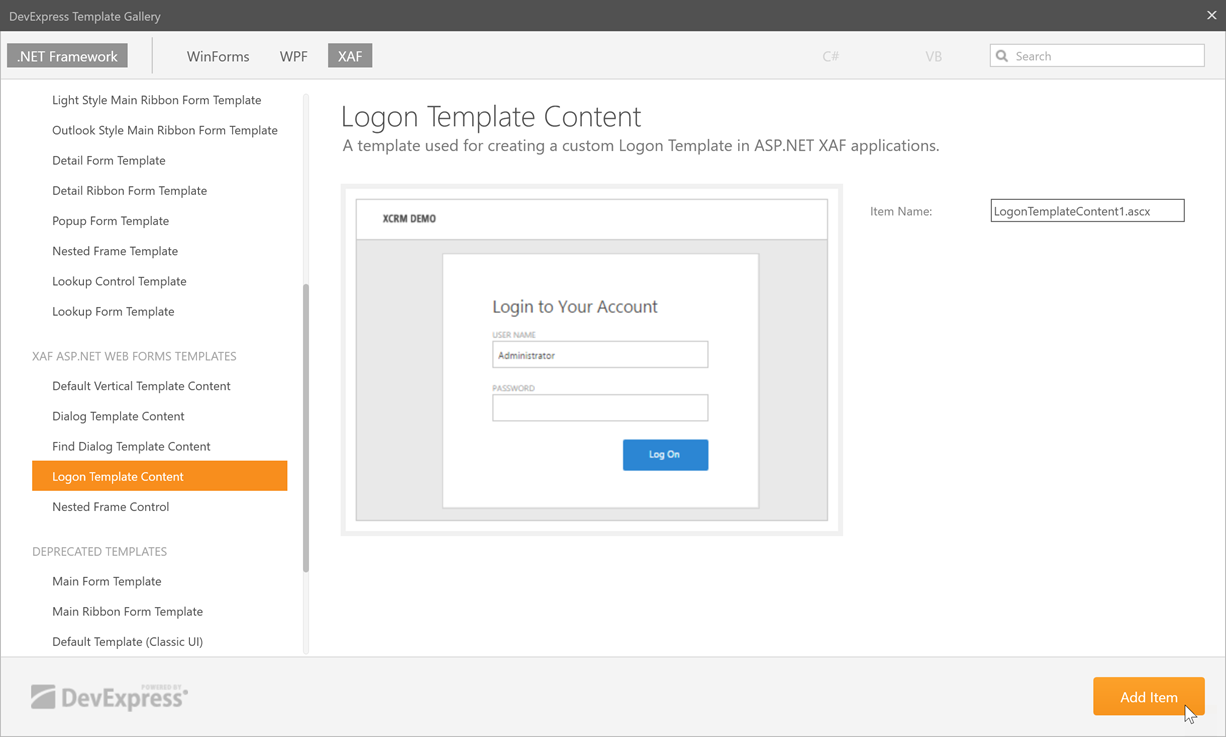Choose the VB language option
1226x738 pixels.
(934, 56)
